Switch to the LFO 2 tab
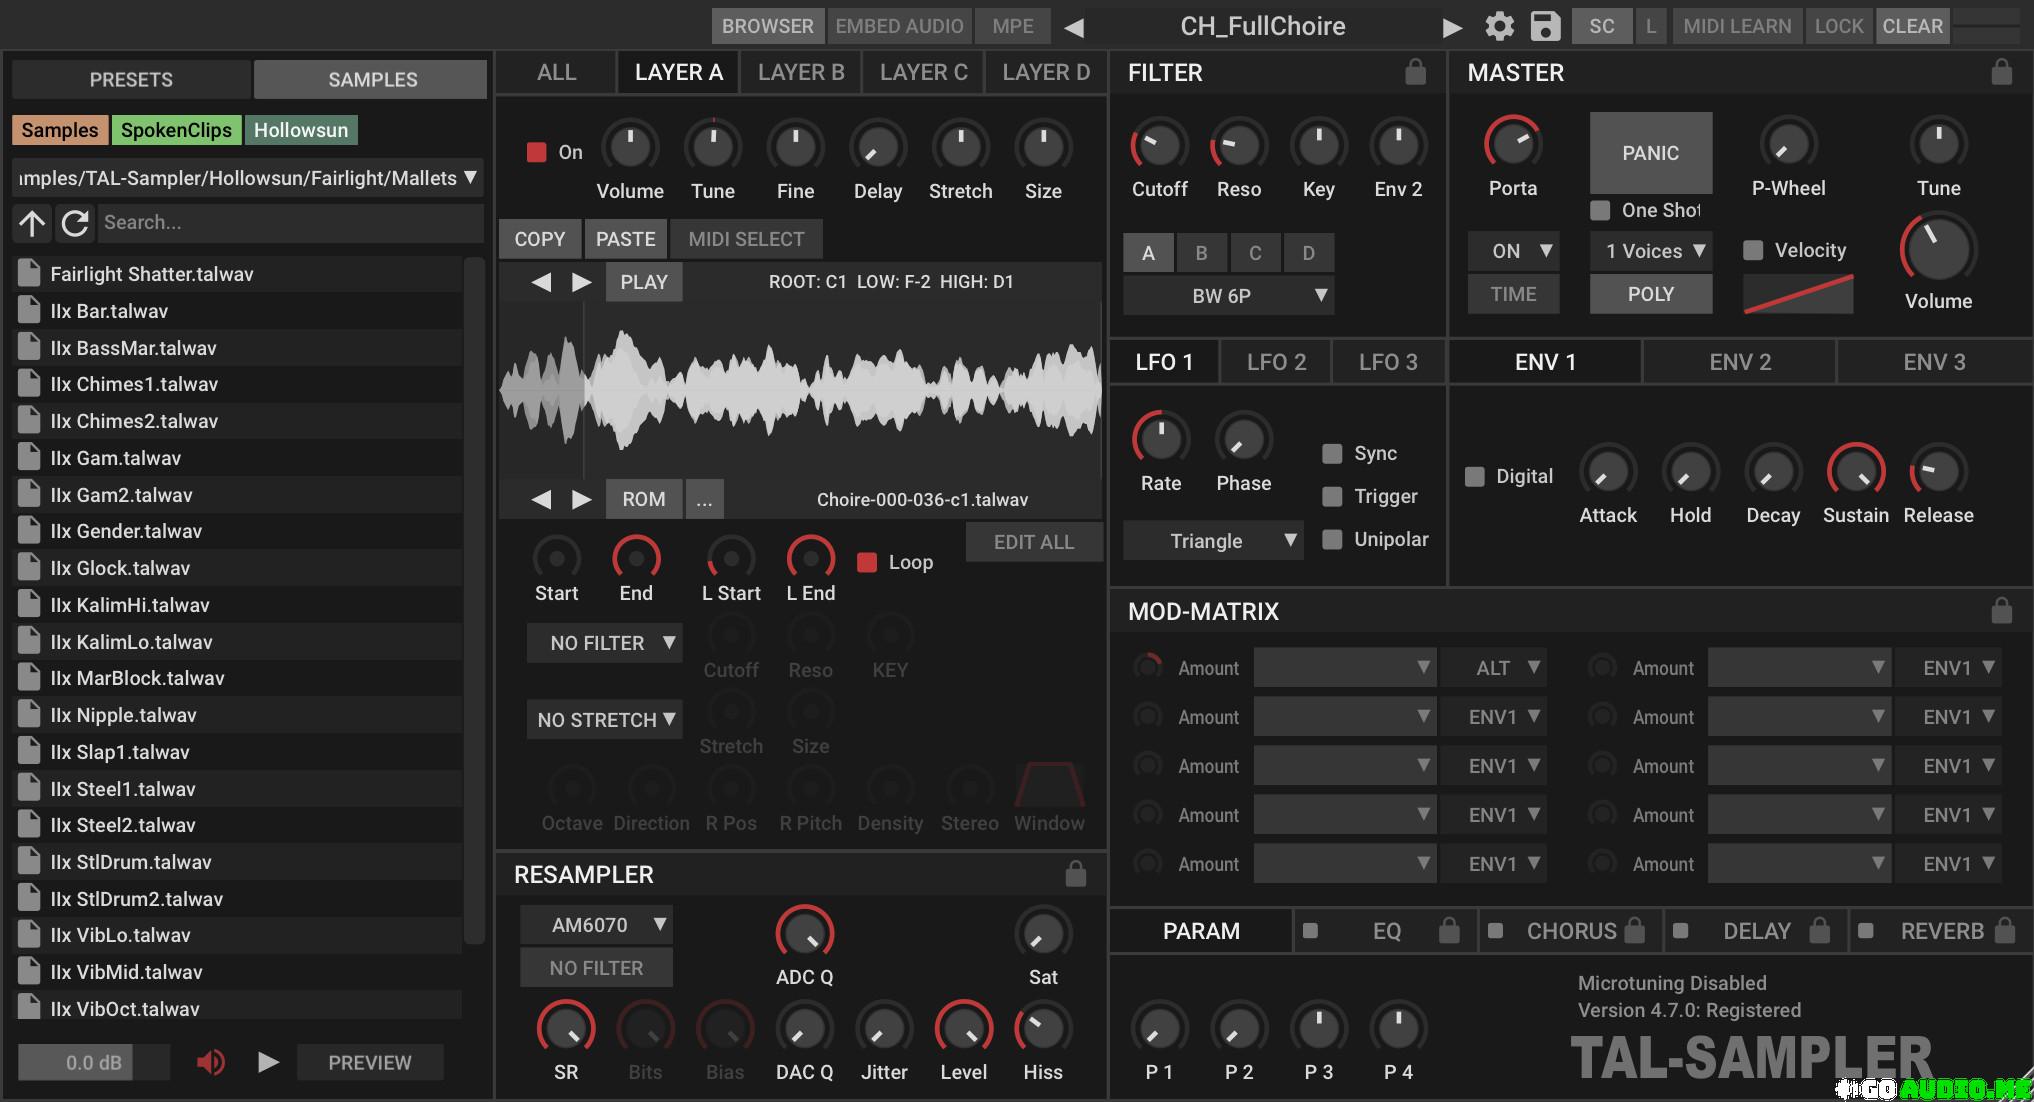The image size is (2034, 1102). pos(1276,362)
